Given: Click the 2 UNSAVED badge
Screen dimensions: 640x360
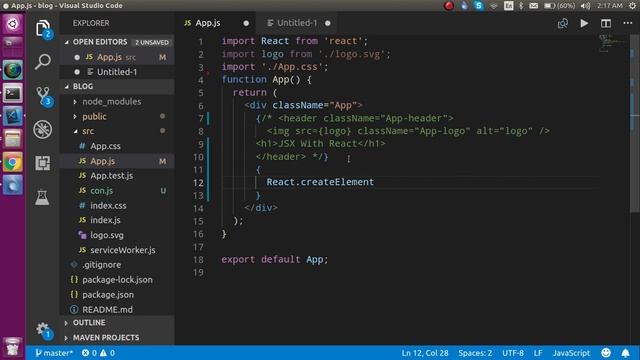Looking at the screenshot, I should point(152,42).
